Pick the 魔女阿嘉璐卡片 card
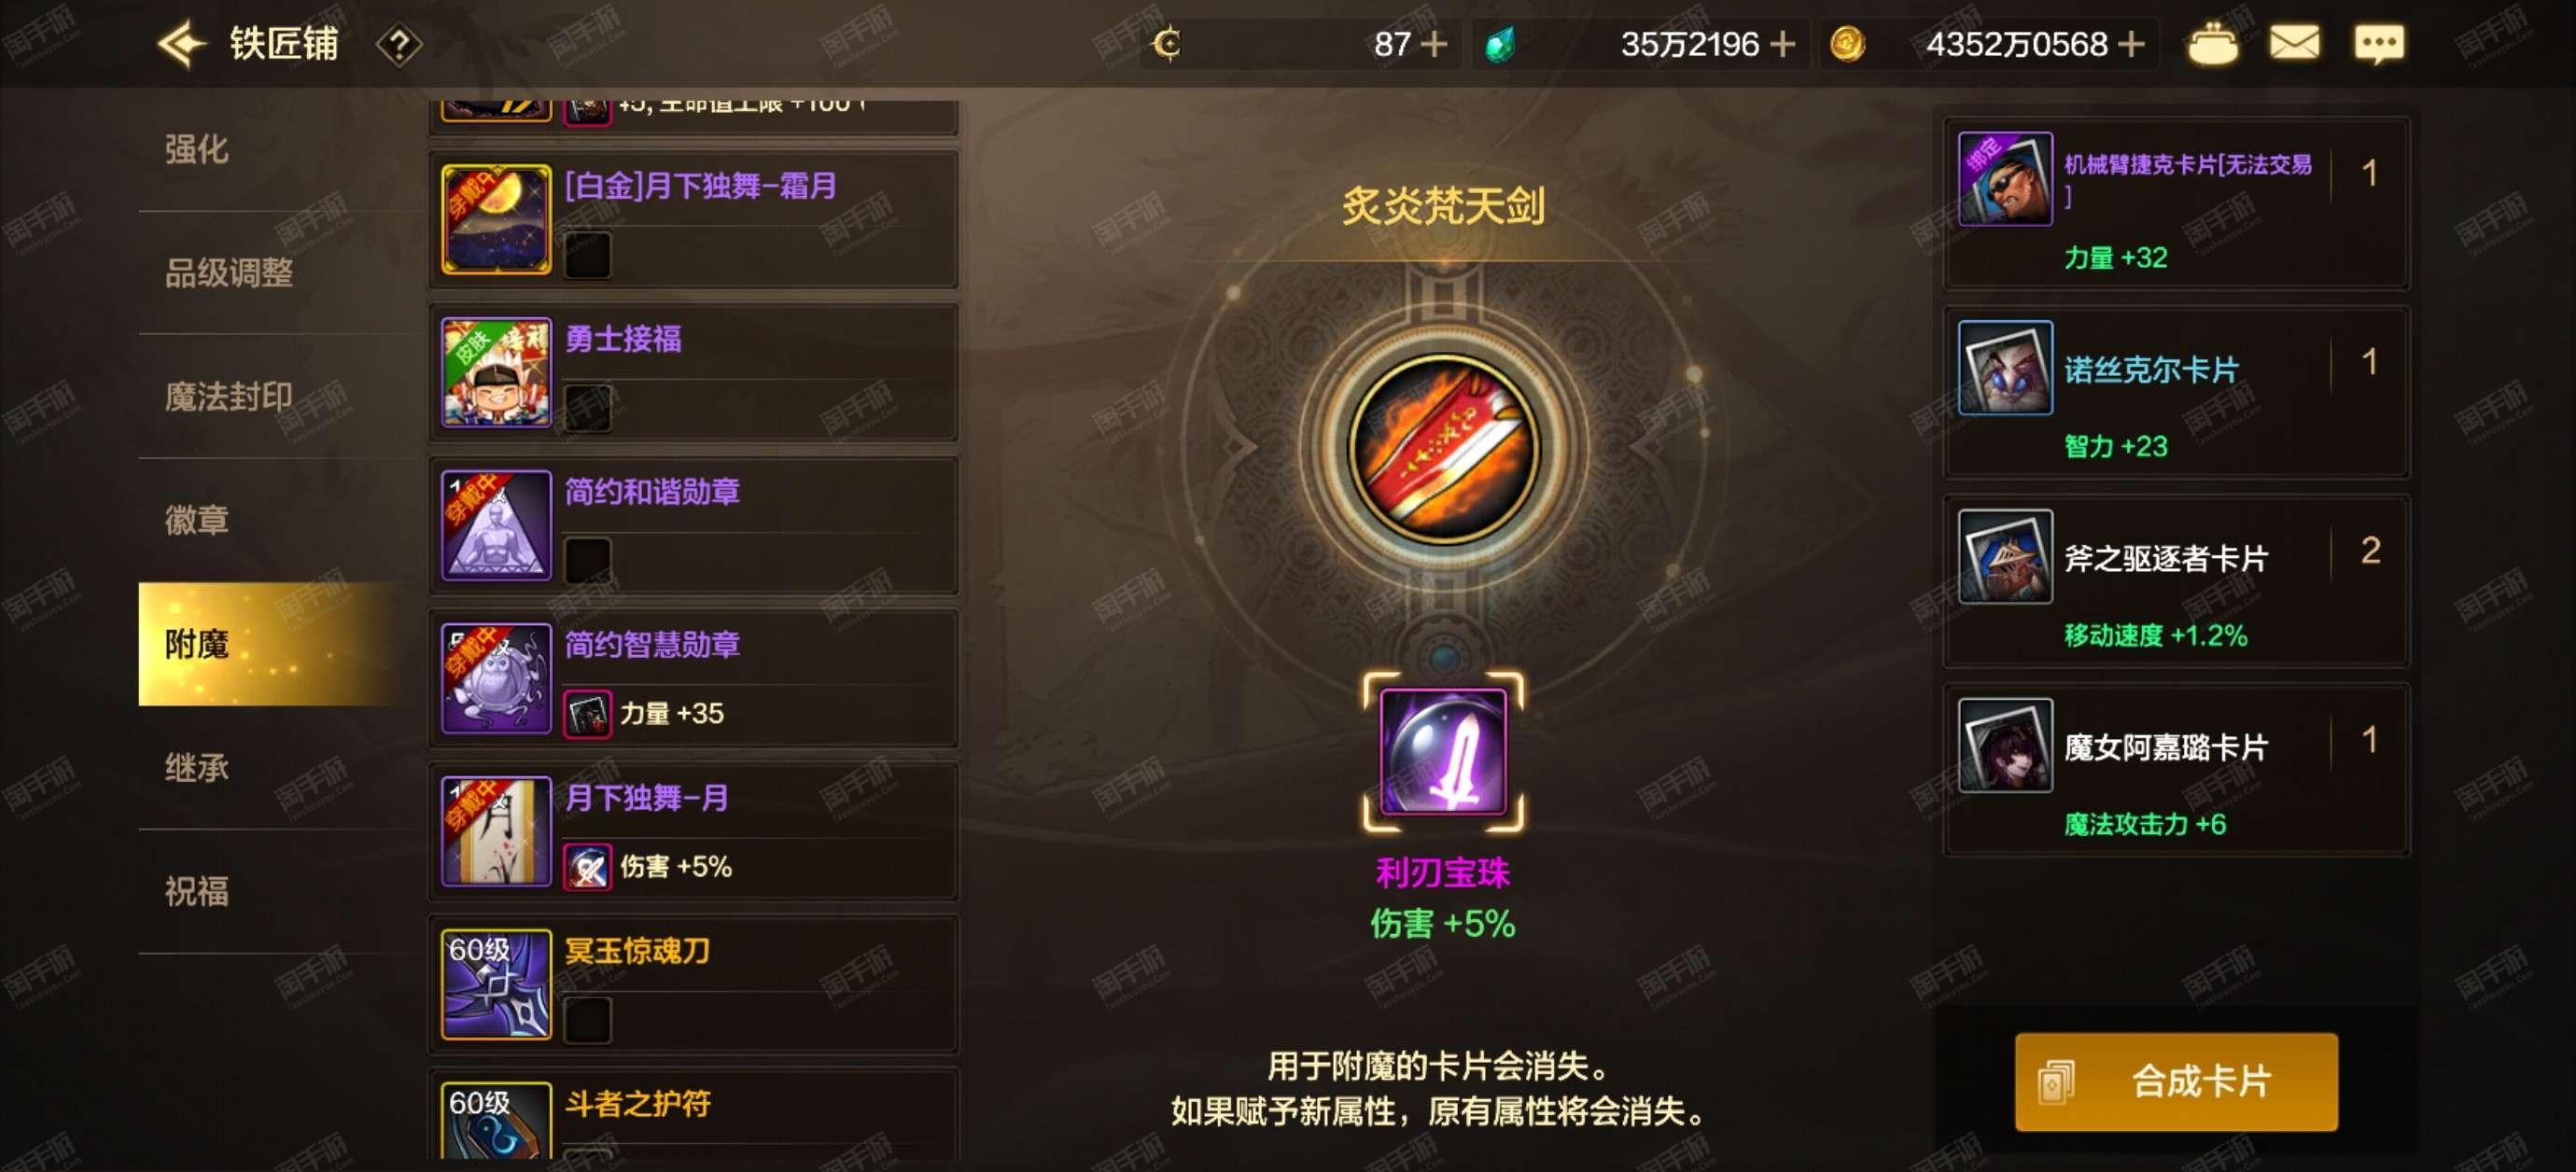This screenshot has height=1172, width=2576. tap(2175, 769)
